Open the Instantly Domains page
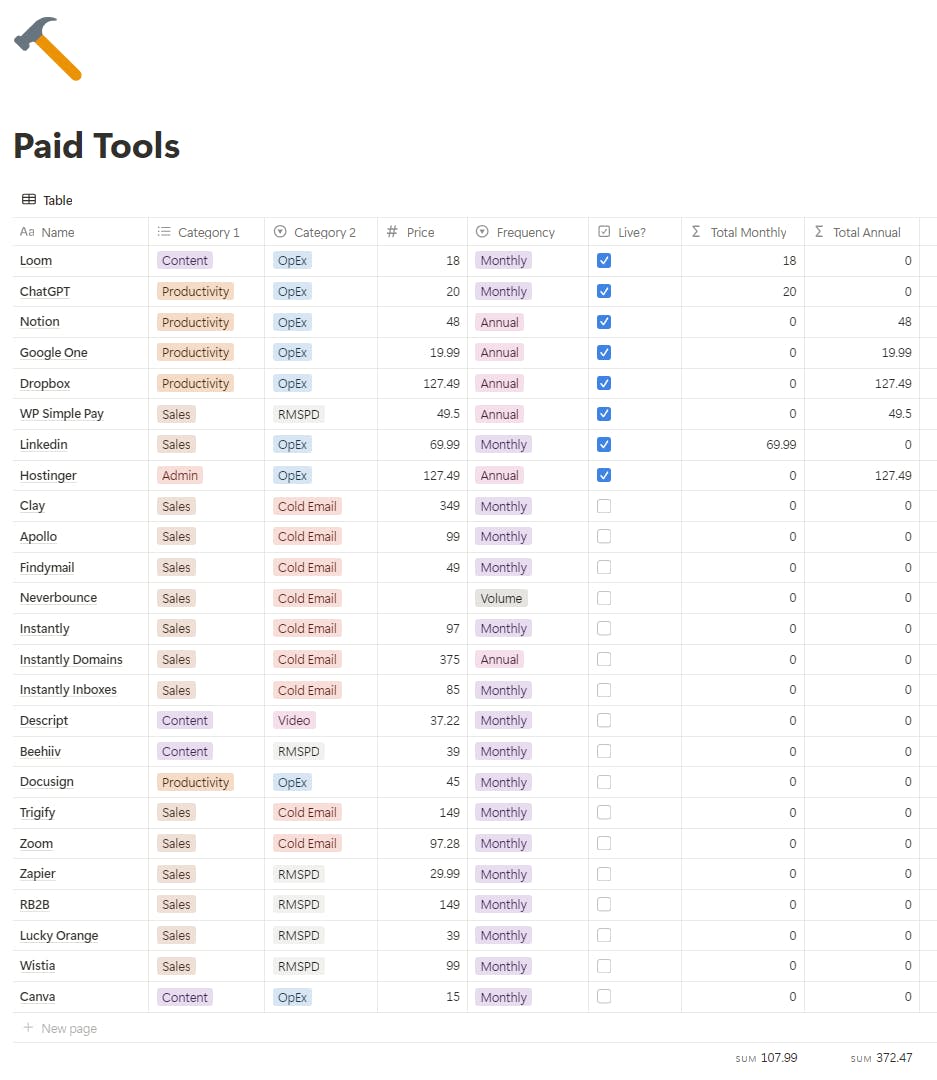 [x=71, y=659]
